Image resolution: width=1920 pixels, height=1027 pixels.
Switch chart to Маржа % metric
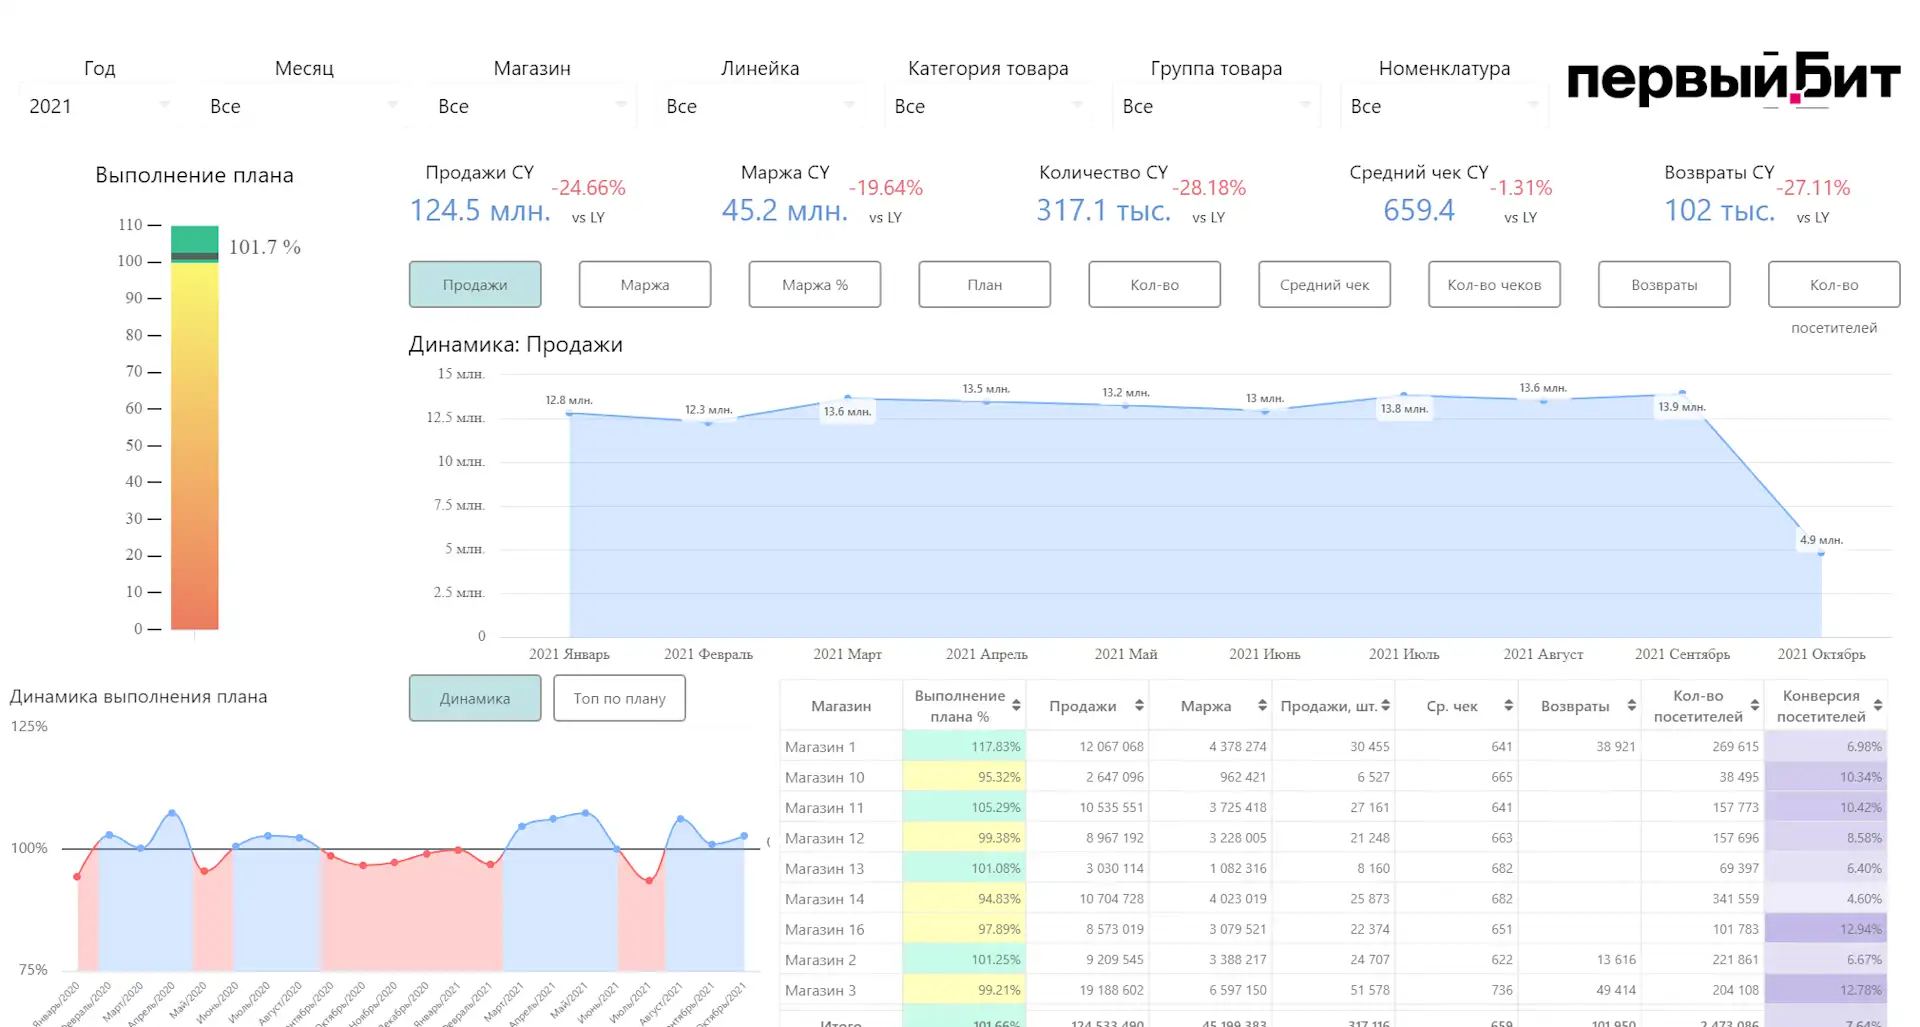tap(815, 285)
